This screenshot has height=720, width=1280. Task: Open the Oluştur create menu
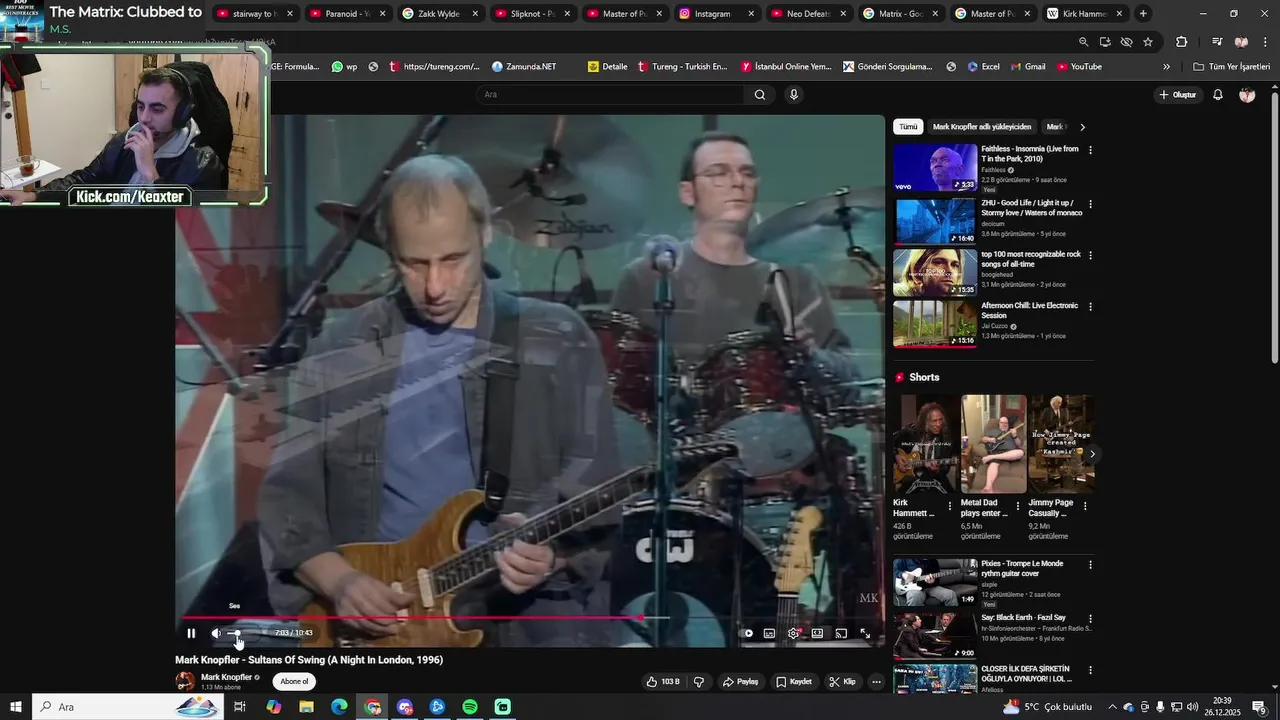[1177, 94]
